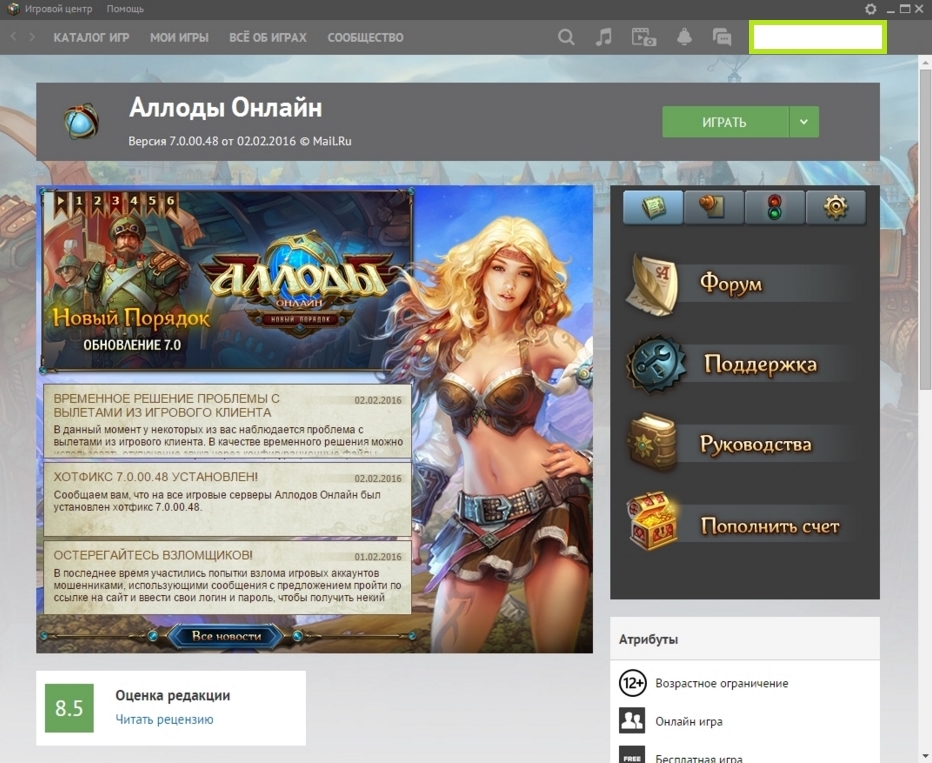The height and width of the screenshot is (763, 932).
Task: Switch banner to slide 3
Action: (115, 200)
